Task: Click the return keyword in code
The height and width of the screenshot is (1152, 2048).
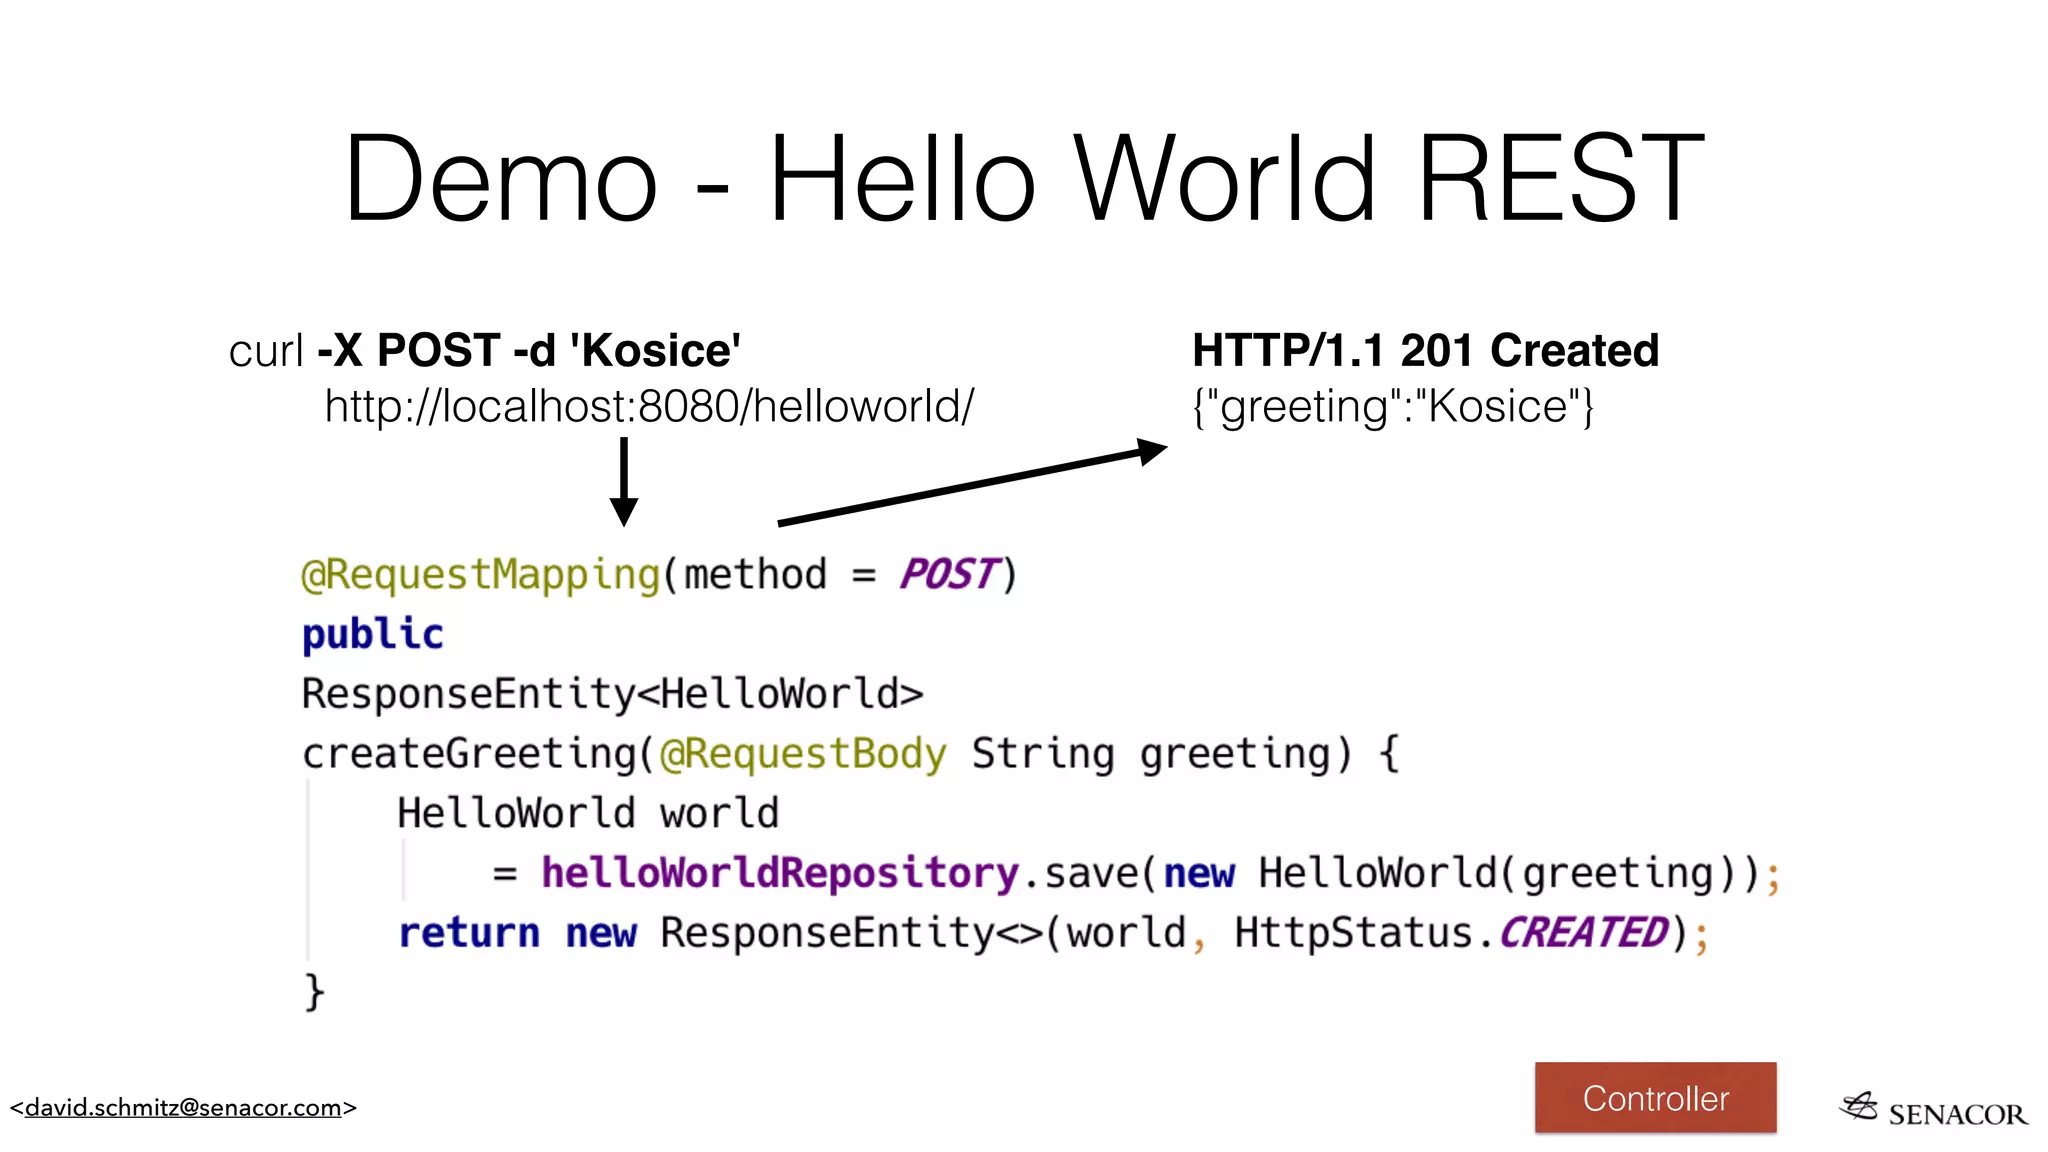Action: (x=468, y=933)
